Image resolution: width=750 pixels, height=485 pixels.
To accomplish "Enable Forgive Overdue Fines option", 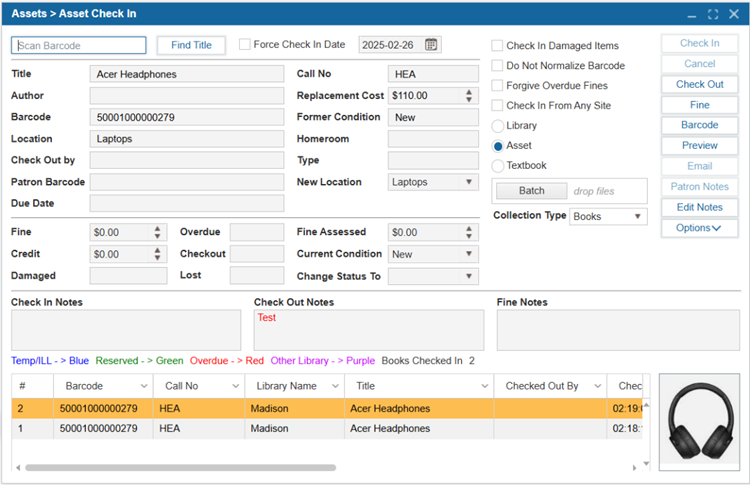I will (497, 86).
